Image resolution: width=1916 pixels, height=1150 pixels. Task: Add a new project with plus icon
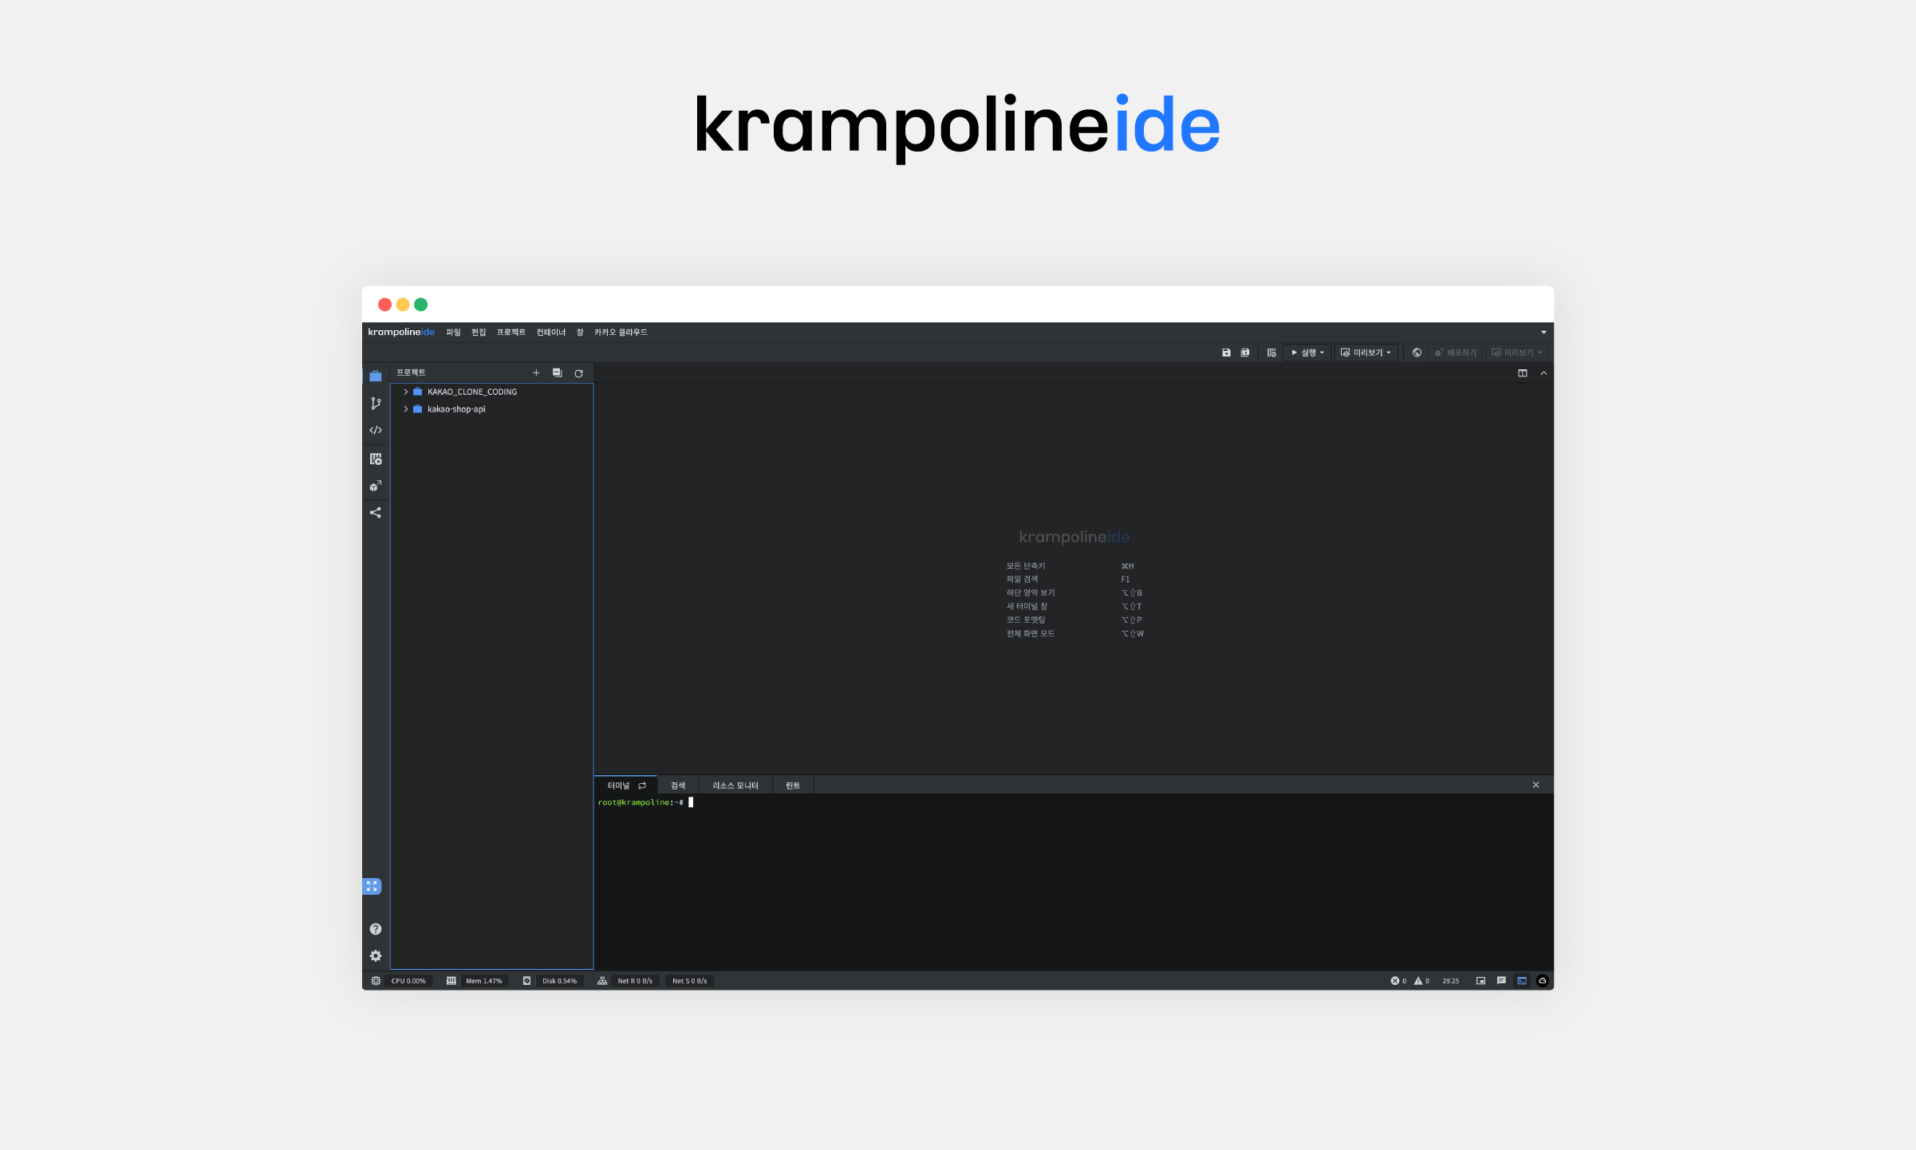pyautogui.click(x=536, y=373)
